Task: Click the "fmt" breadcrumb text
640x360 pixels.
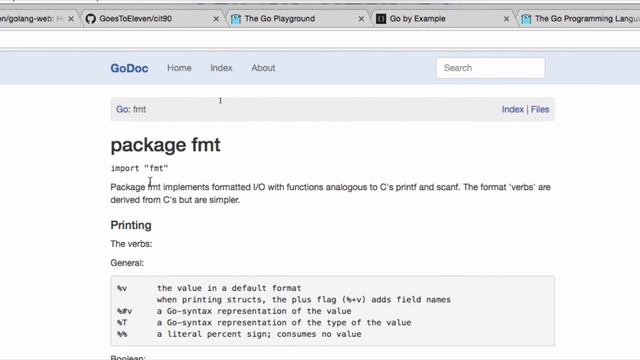Action: [x=139, y=109]
